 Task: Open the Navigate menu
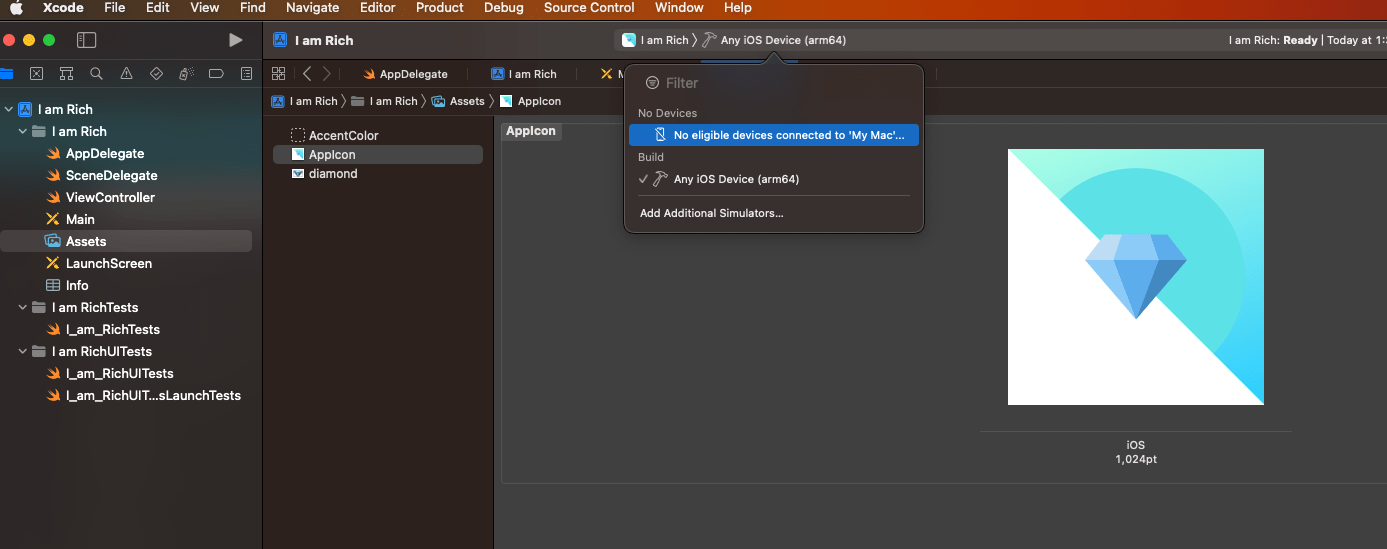[x=313, y=8]
